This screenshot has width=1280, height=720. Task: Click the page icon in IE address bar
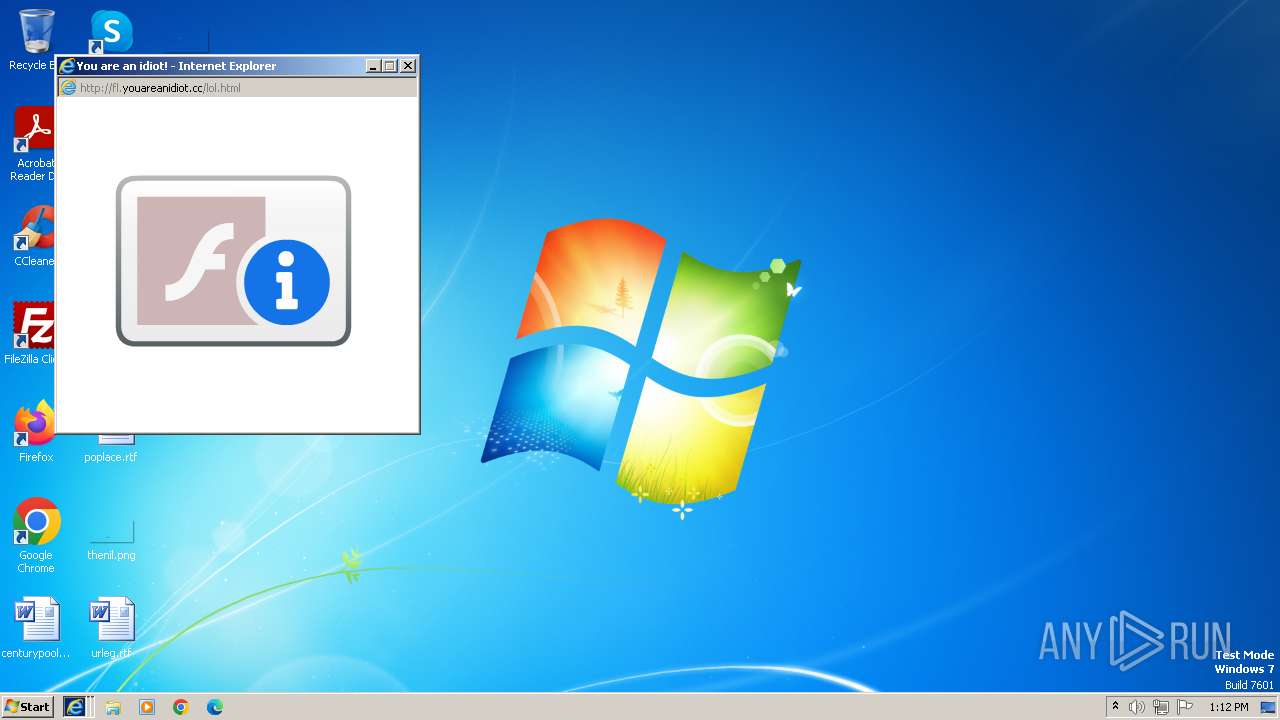pos(68,88)
